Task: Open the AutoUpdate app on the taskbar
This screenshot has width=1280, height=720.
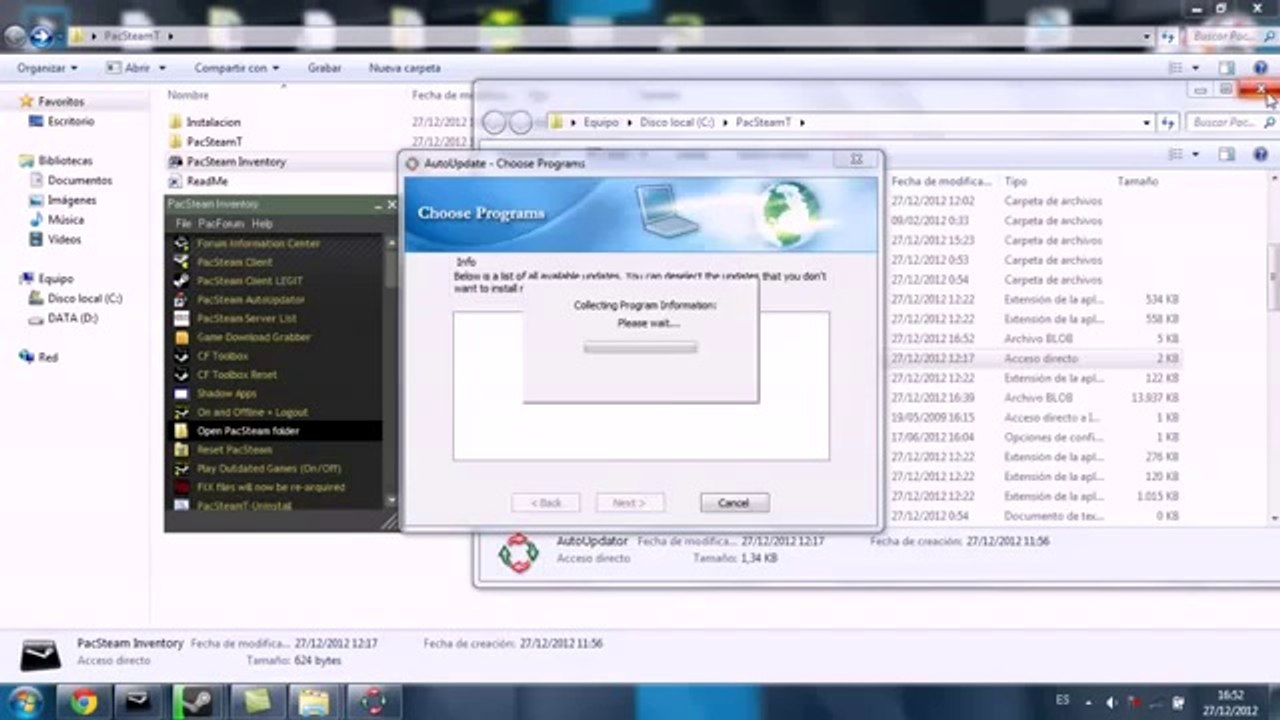Action: tap(373, 702)
